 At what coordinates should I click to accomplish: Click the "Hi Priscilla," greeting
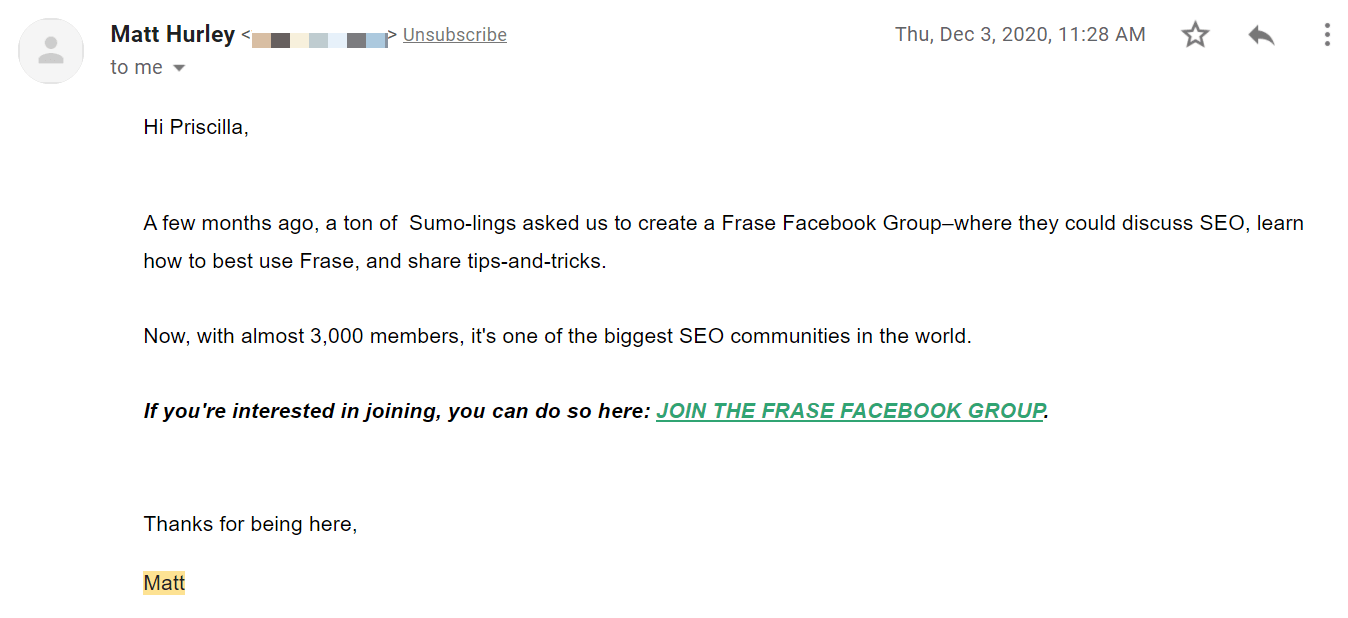coord(196,128)
